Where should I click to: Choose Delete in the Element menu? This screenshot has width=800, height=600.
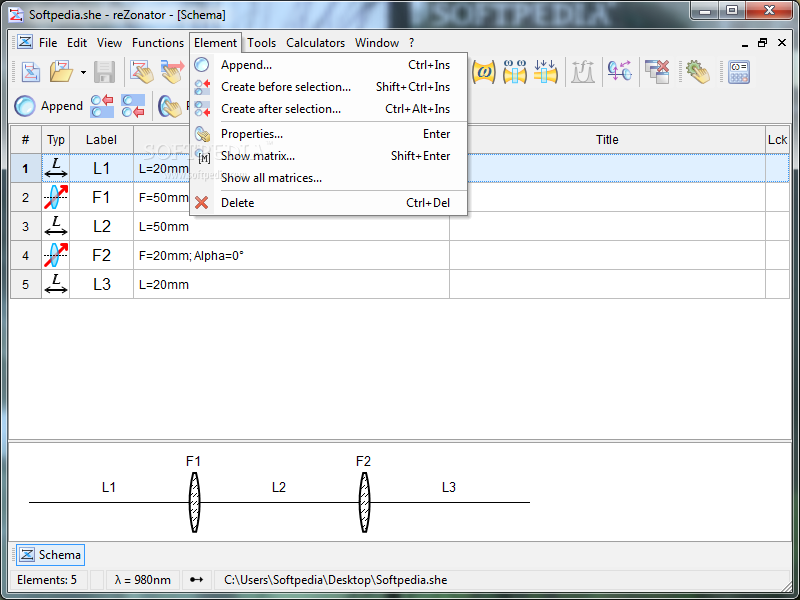coord(329,203)
